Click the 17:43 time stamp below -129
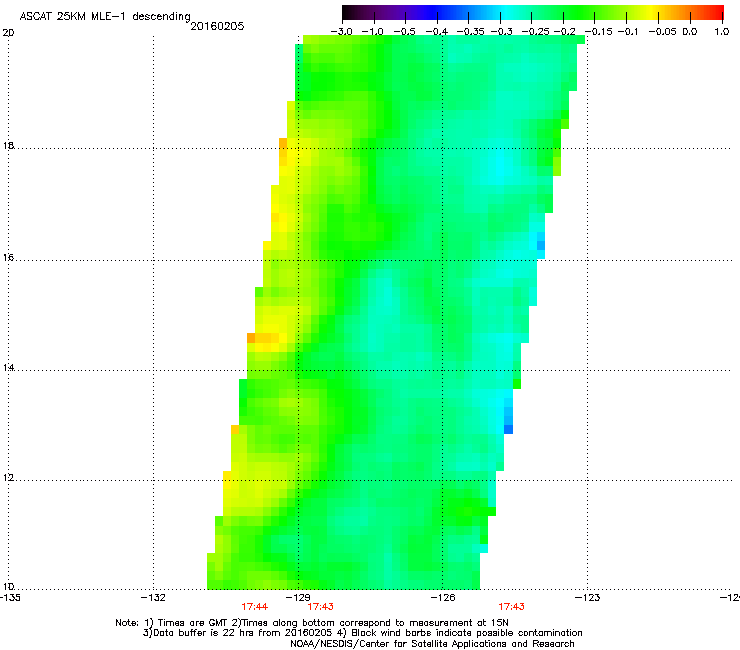 click(x=320, y=607)
